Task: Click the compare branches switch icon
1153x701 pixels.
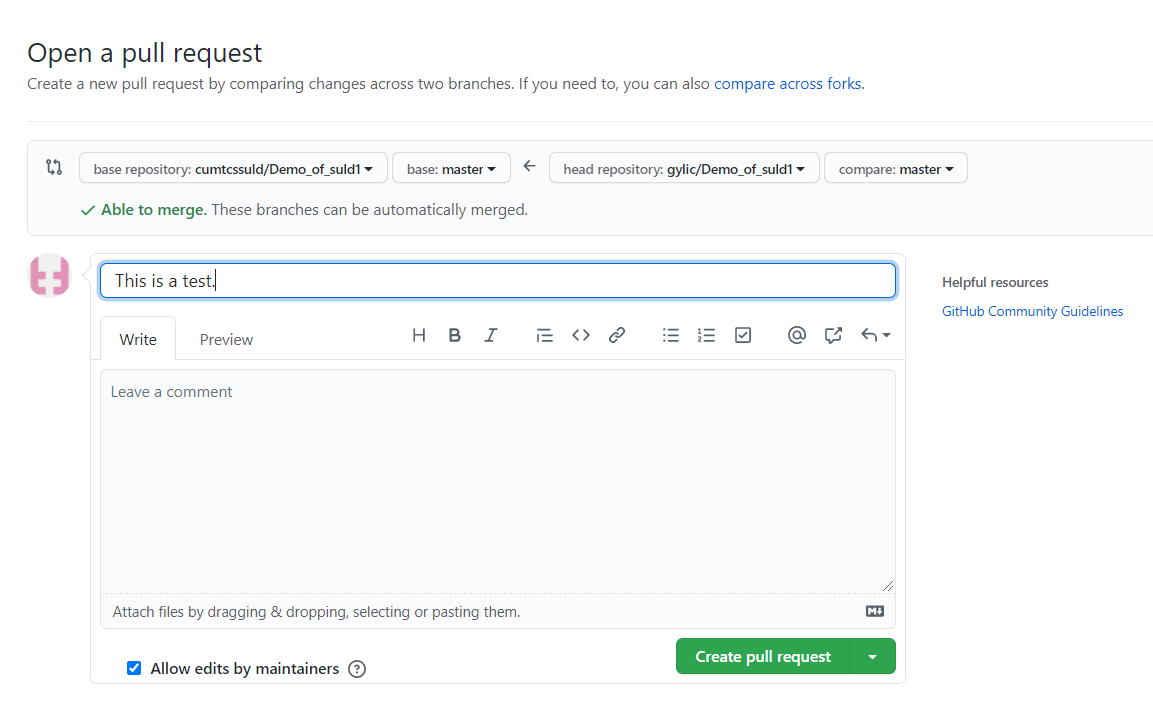Action: tap(54, 167)
